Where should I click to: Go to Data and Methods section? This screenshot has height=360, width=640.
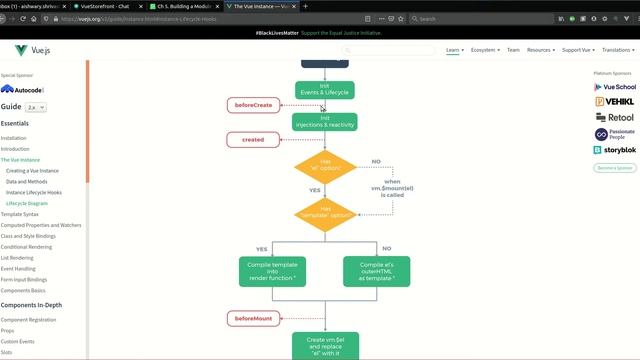27,182
